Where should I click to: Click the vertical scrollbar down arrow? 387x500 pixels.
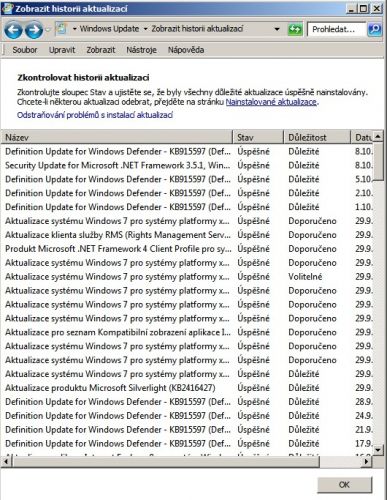tap(378, 450)
